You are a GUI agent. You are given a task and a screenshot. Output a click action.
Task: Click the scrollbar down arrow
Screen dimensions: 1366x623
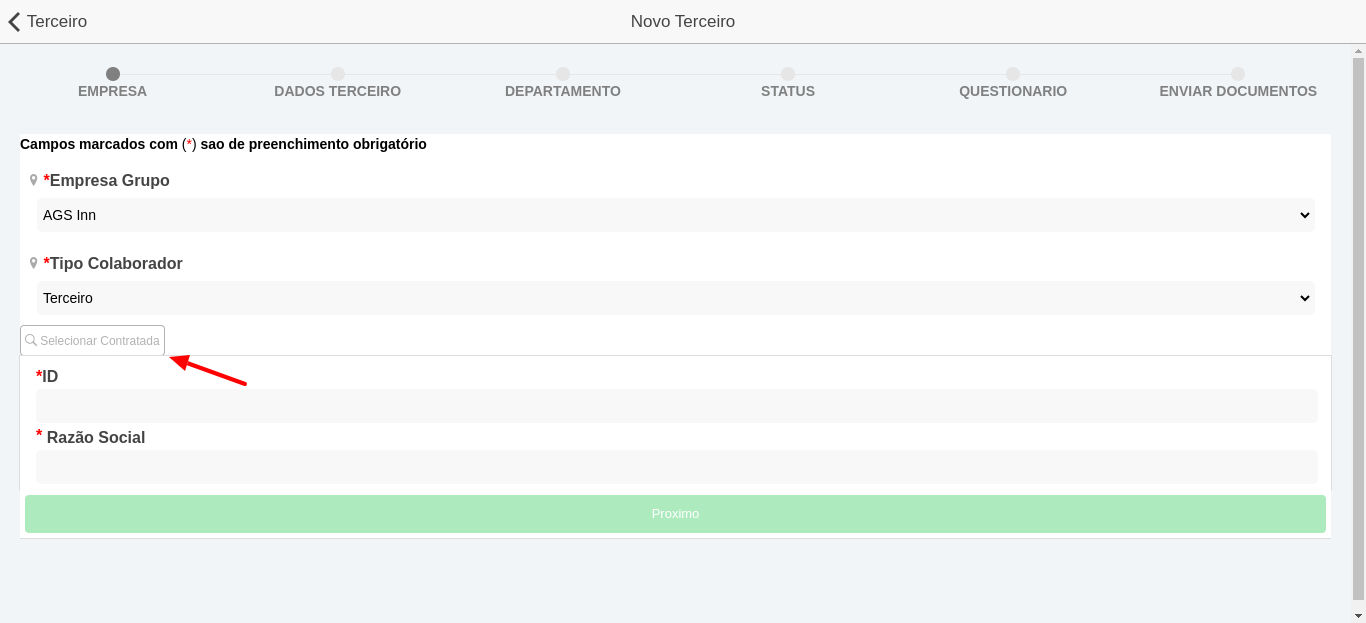pyautogui.click(x=1358, y=615)
